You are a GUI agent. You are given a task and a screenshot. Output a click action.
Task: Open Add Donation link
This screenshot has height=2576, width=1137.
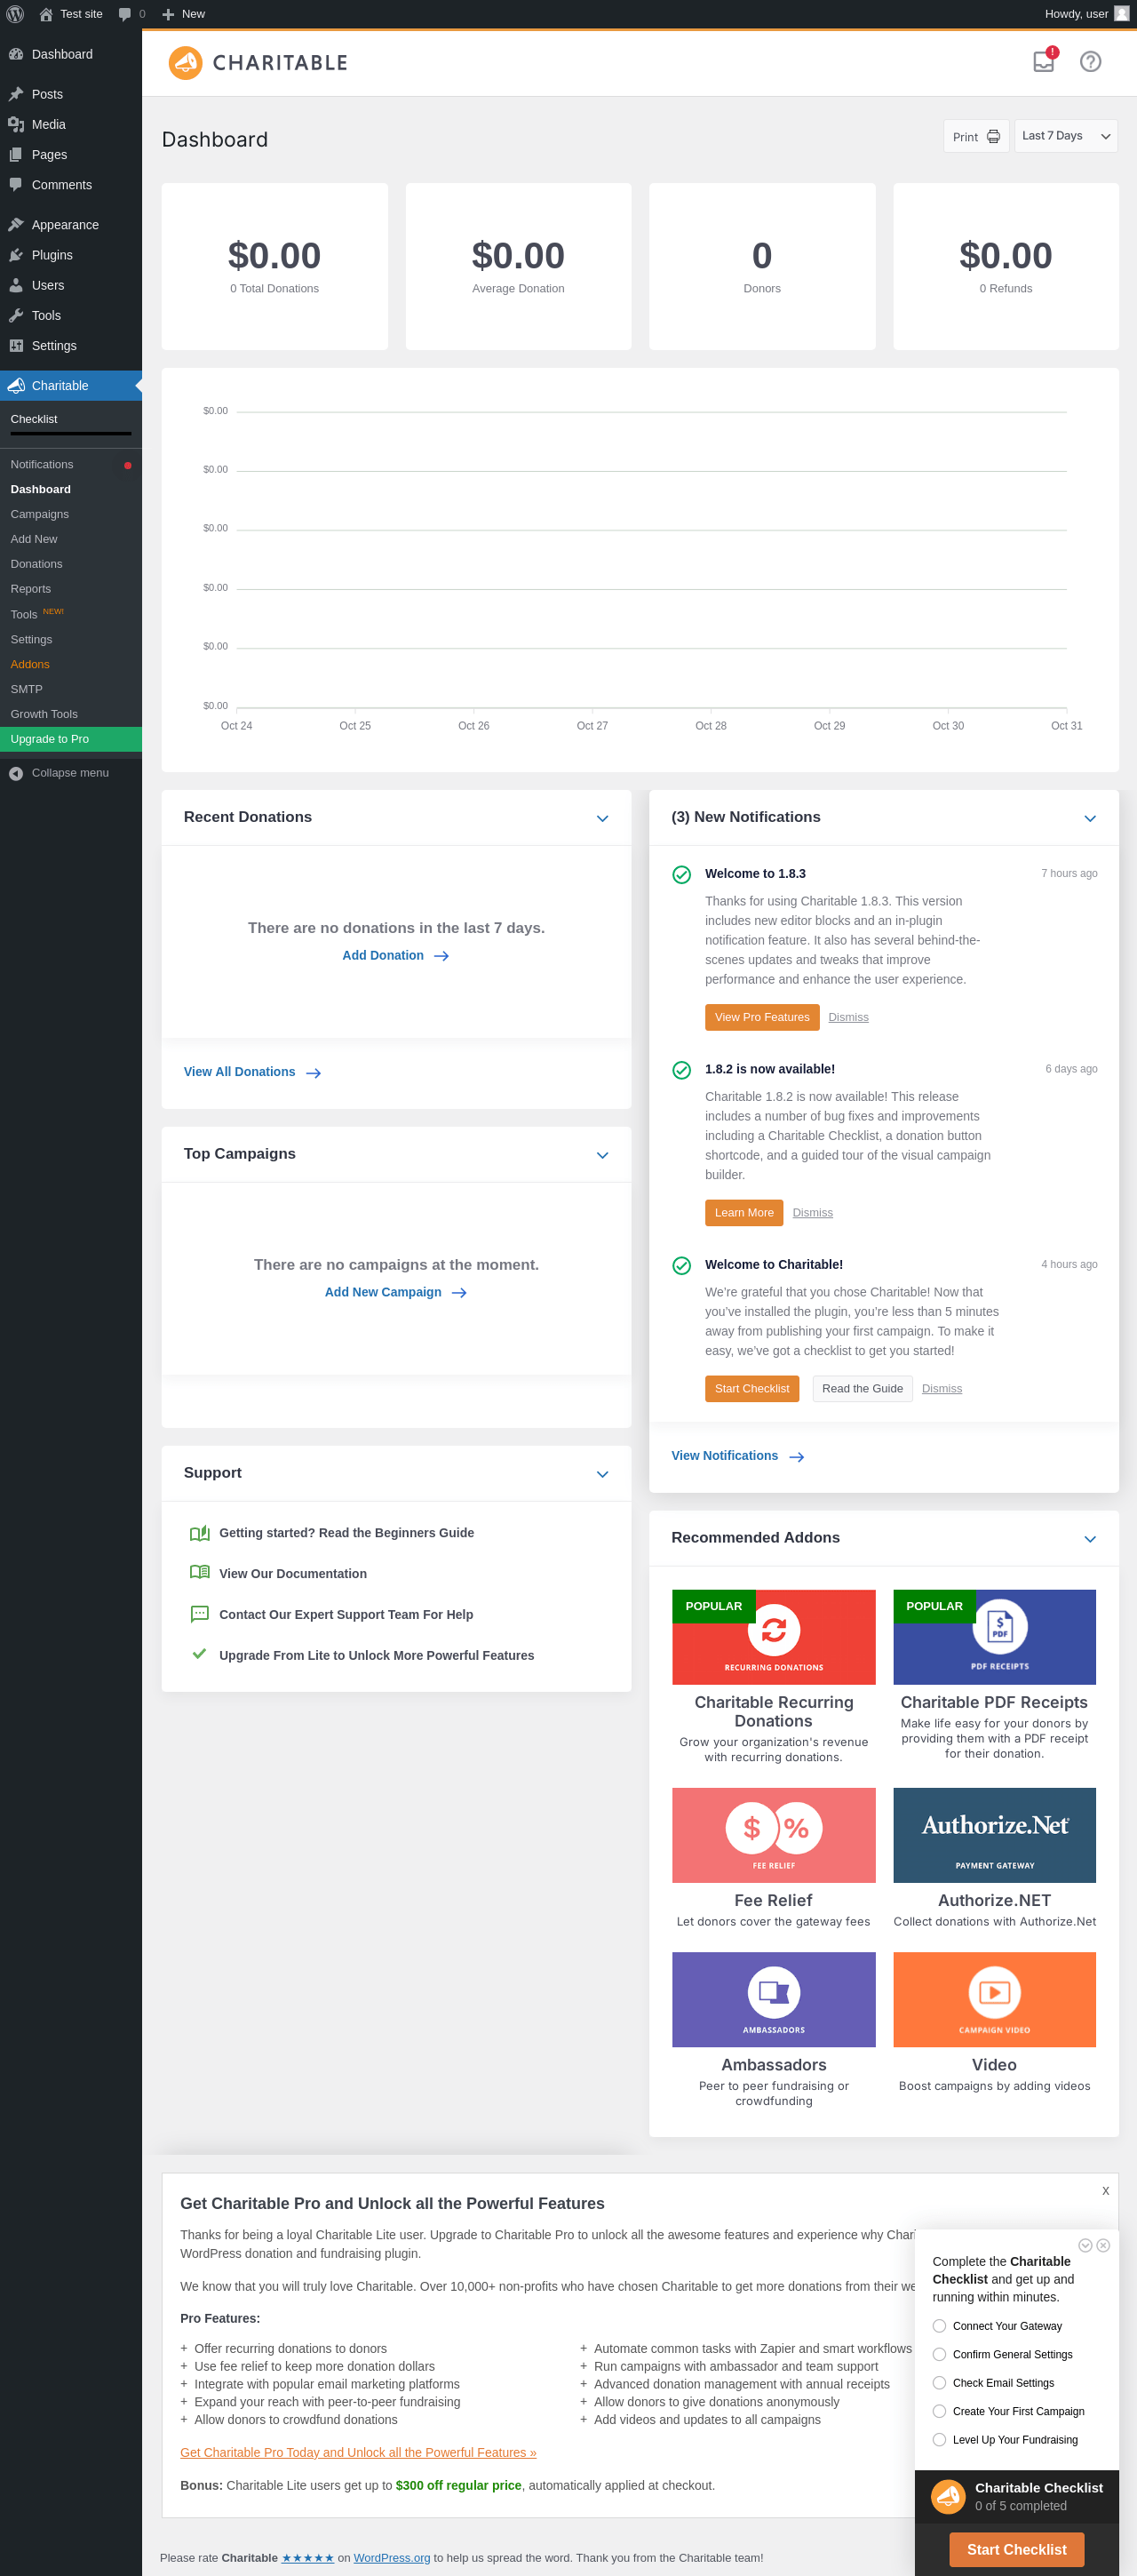coord(396,956)
